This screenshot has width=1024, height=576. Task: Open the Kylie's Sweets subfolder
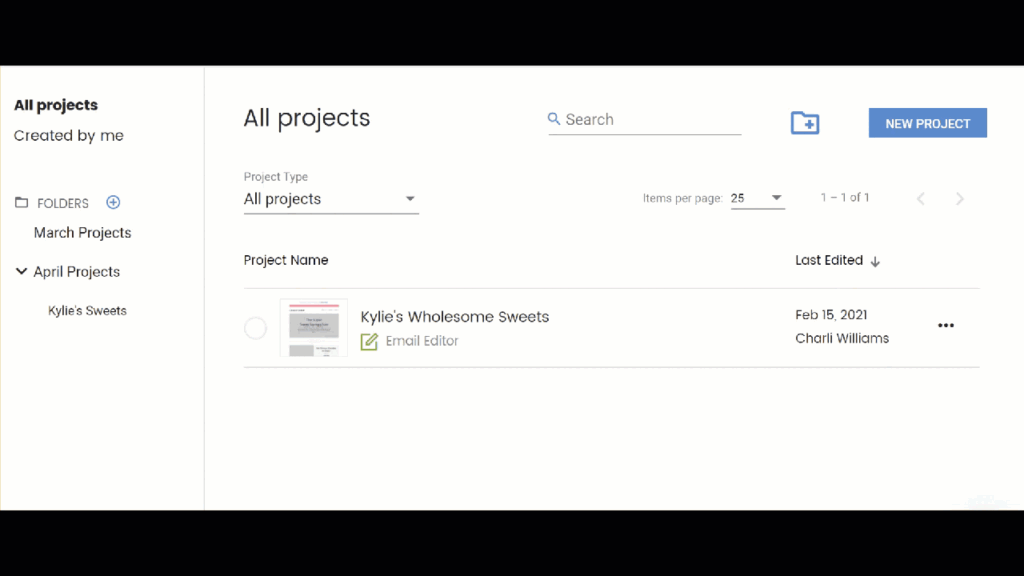click(x=87, y=311)
